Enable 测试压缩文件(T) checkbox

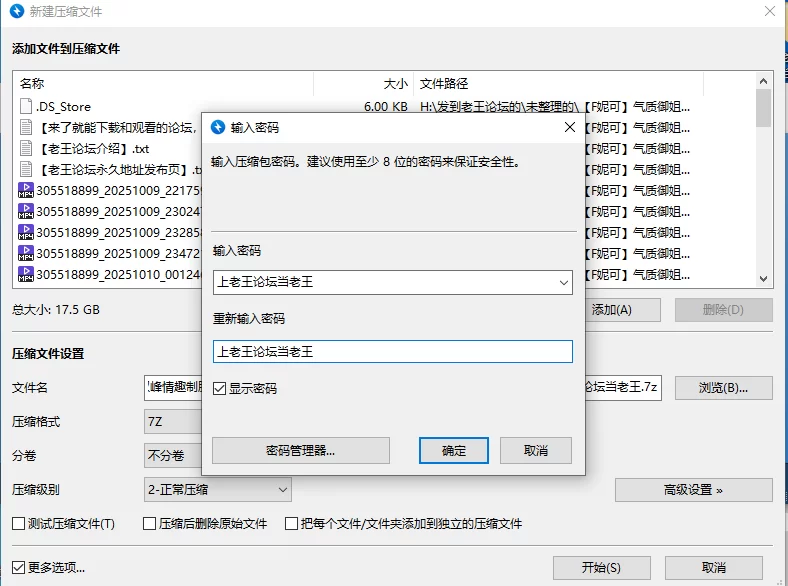pyautogui.click(x=19, y=524)
